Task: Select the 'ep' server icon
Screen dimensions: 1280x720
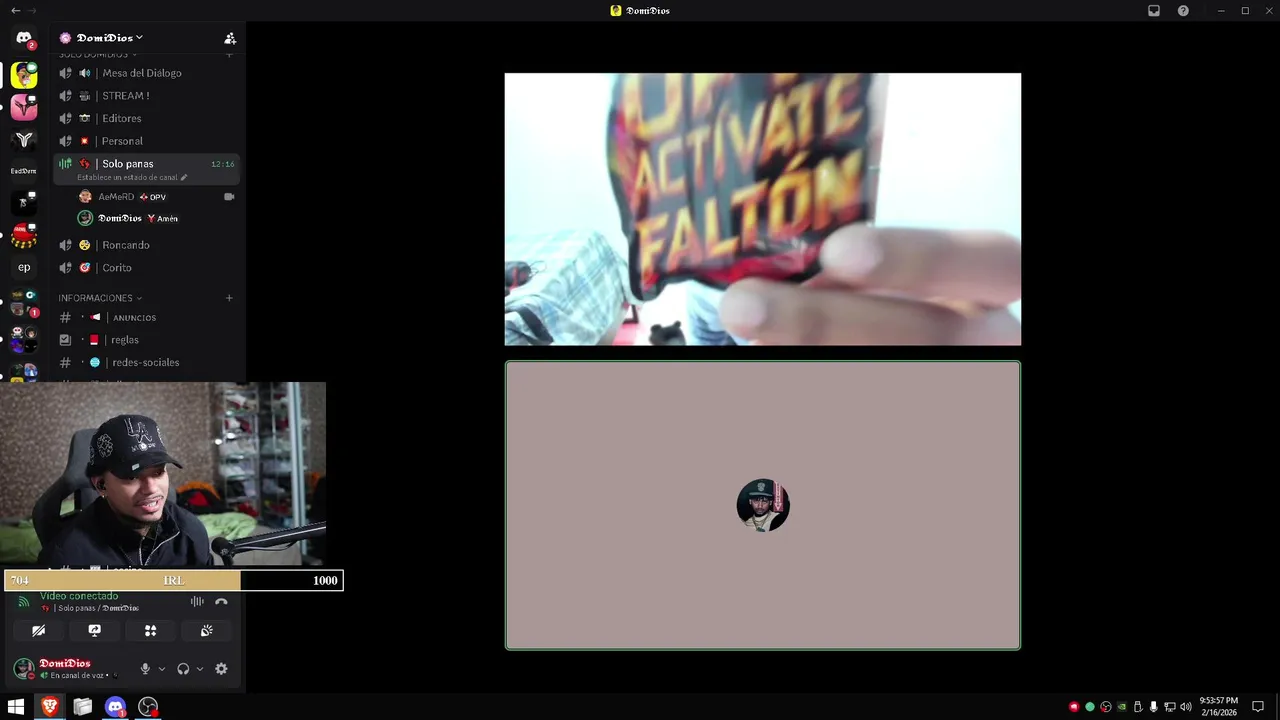Action: [24, 267]
